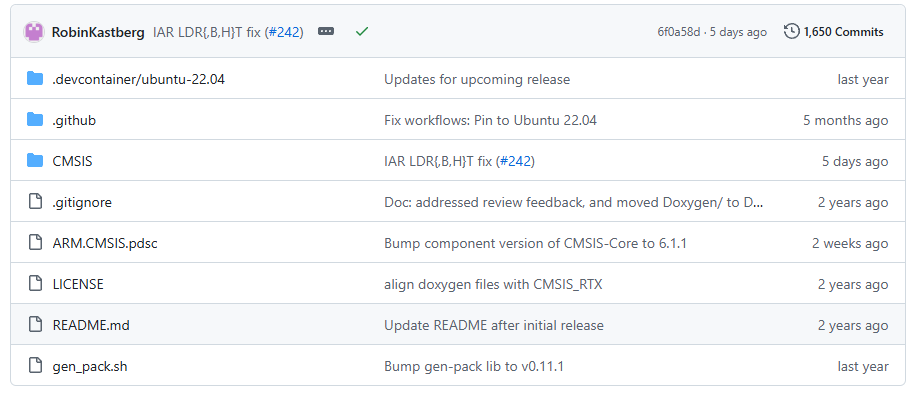Open the ARM.CMSIS.pdsc file

click(105, 244)
